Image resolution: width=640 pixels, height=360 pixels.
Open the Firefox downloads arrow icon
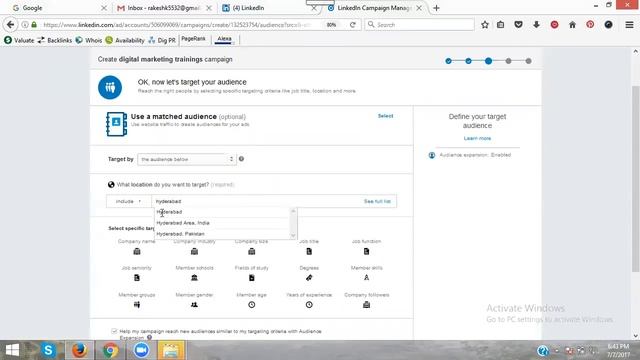536,24
